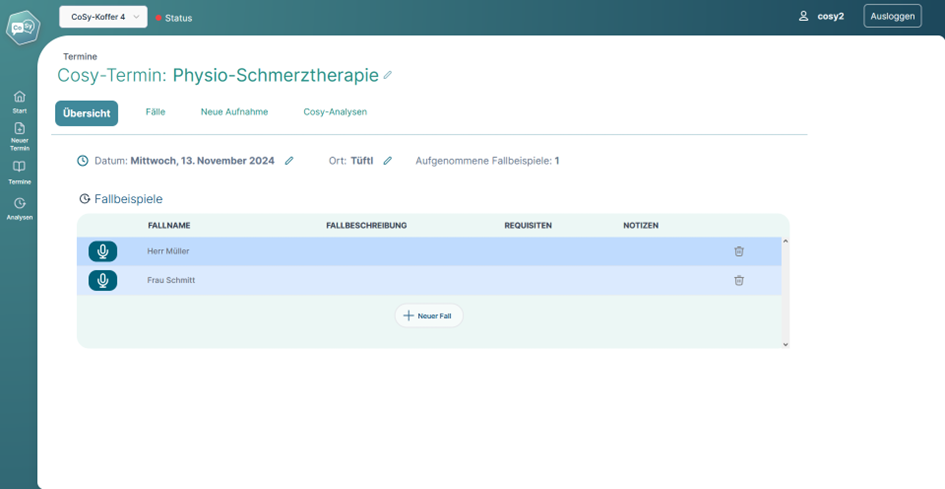Add a case with Neuer Fall button

pos(429,316)
